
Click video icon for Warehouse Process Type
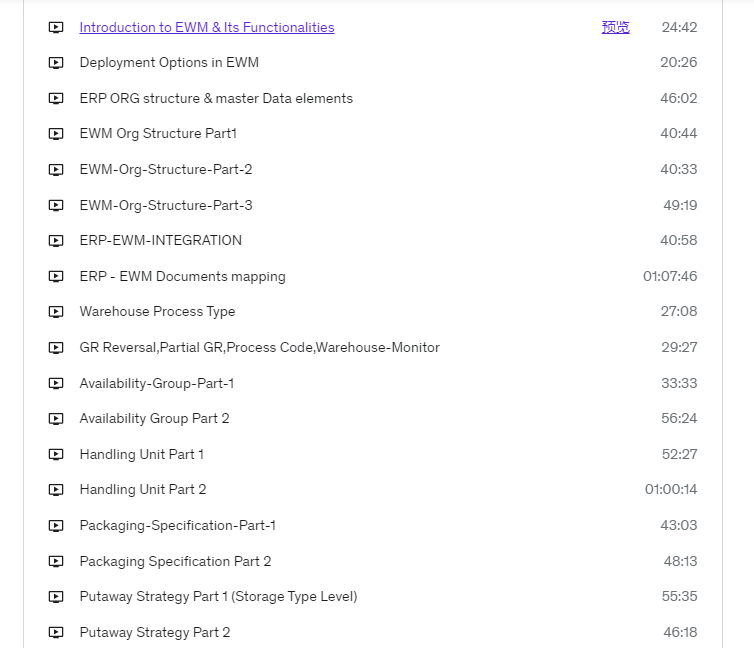coord(56,312)
